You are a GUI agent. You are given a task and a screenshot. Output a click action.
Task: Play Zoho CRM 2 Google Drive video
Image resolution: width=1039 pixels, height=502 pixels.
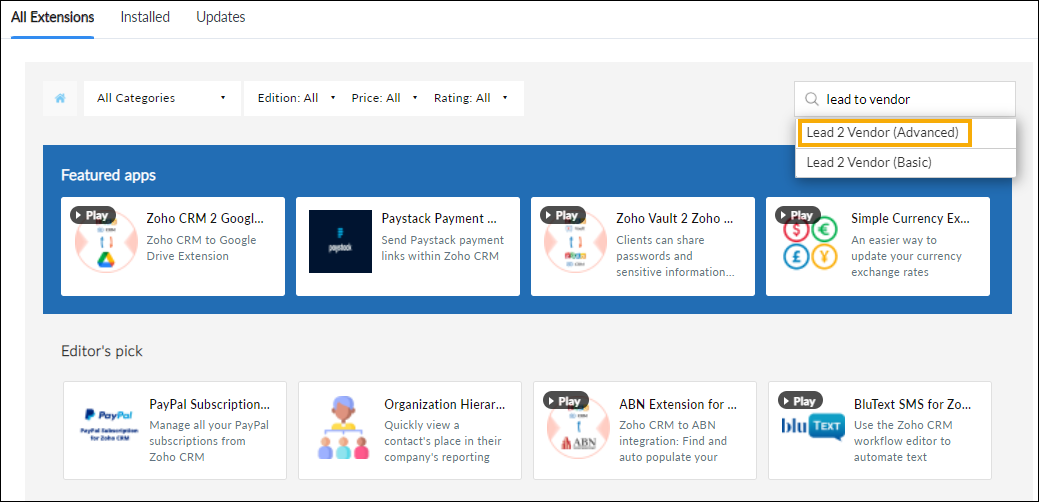click(x=93, y=215)
